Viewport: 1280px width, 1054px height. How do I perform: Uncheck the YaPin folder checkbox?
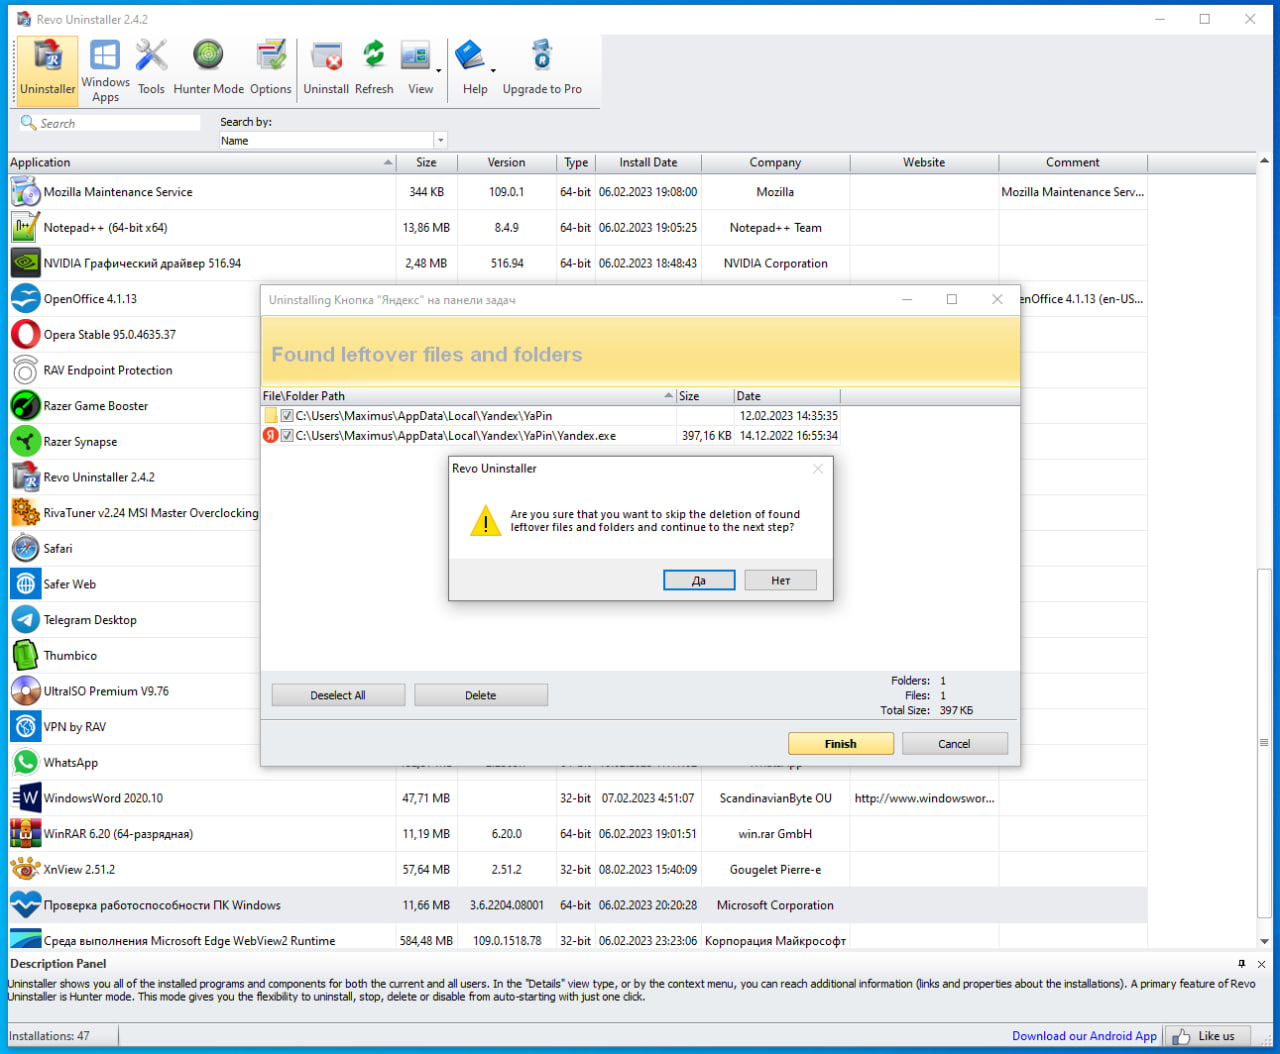(x=287, y=416)
